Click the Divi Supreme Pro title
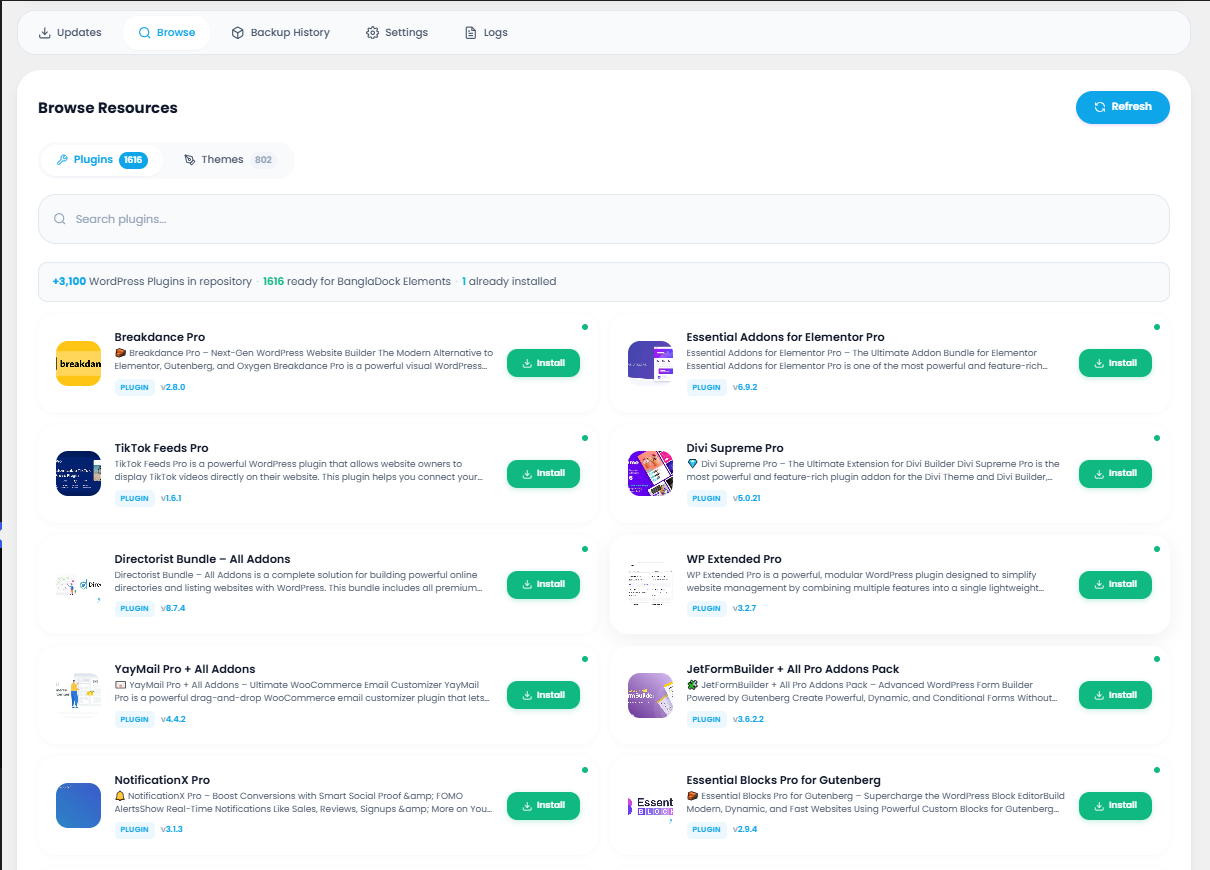 [735, 448]
